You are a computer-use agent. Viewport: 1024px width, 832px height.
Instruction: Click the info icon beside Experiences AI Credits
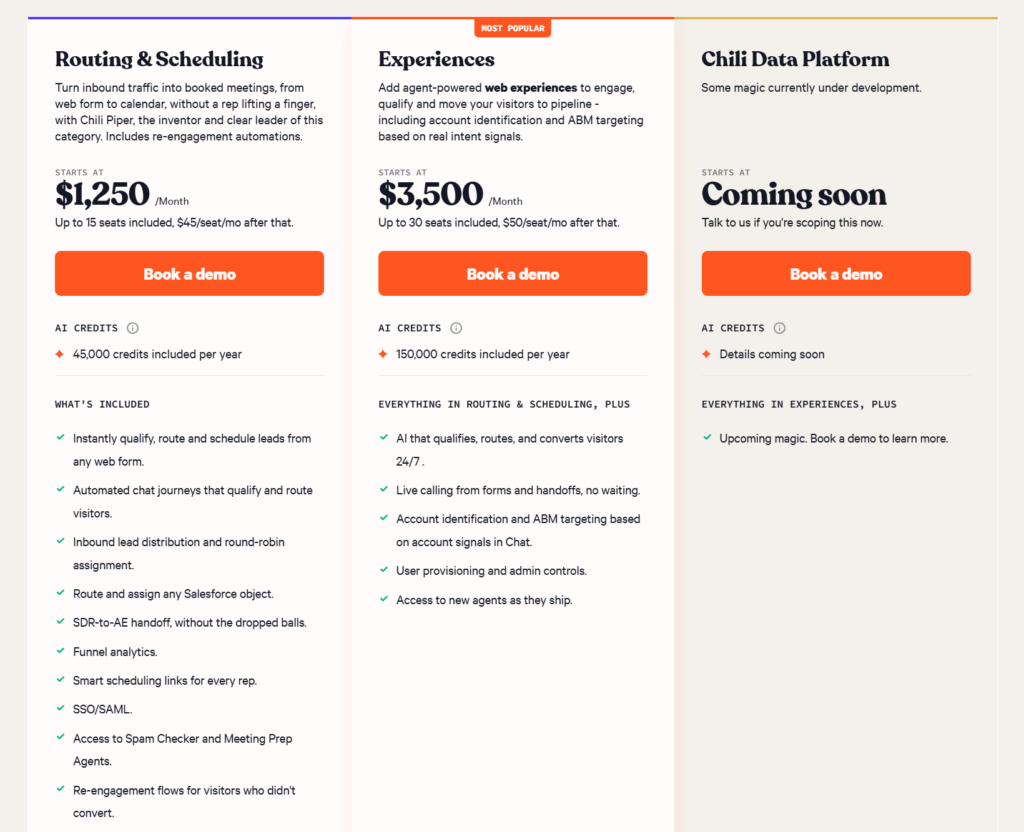click(x=456, y=328)
